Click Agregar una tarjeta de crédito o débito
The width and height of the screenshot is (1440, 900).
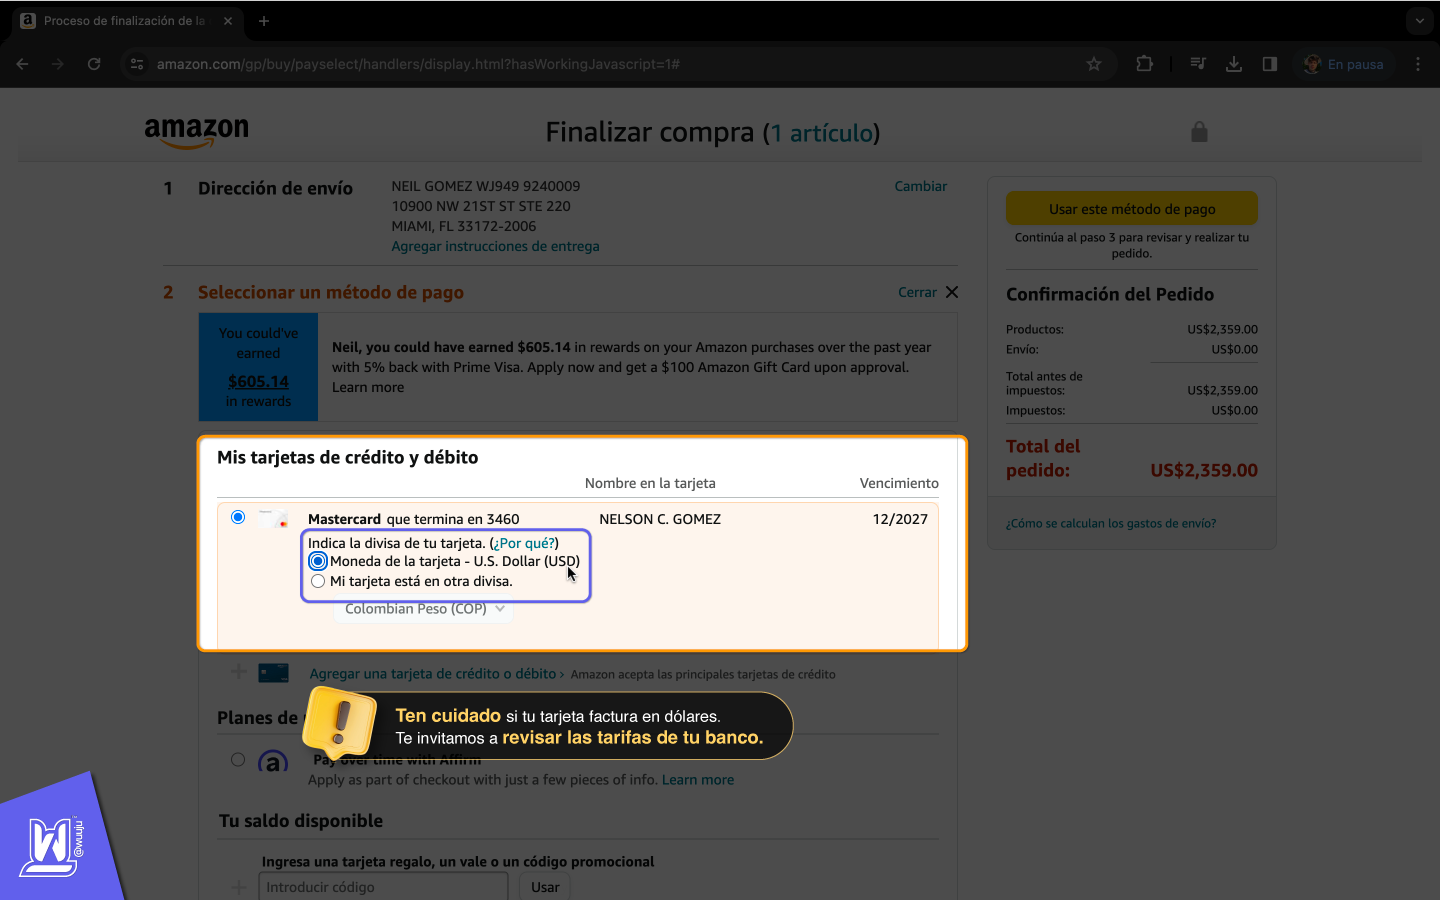pos(432,674)
